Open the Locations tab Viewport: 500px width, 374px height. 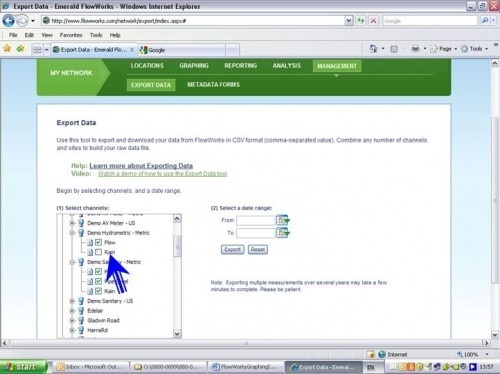click(x=147, y=66)
